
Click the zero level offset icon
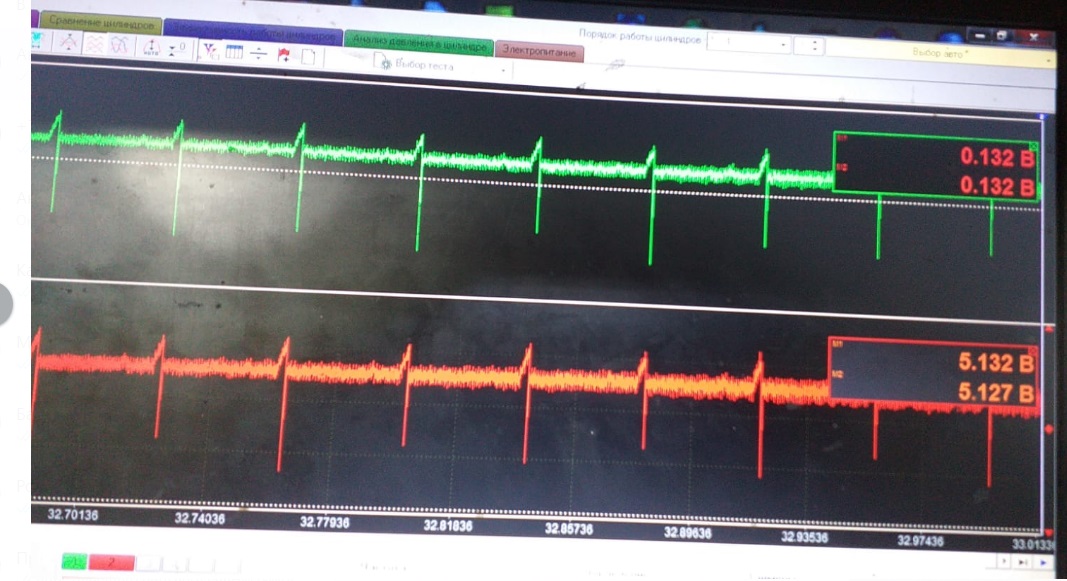pos(176,49)
